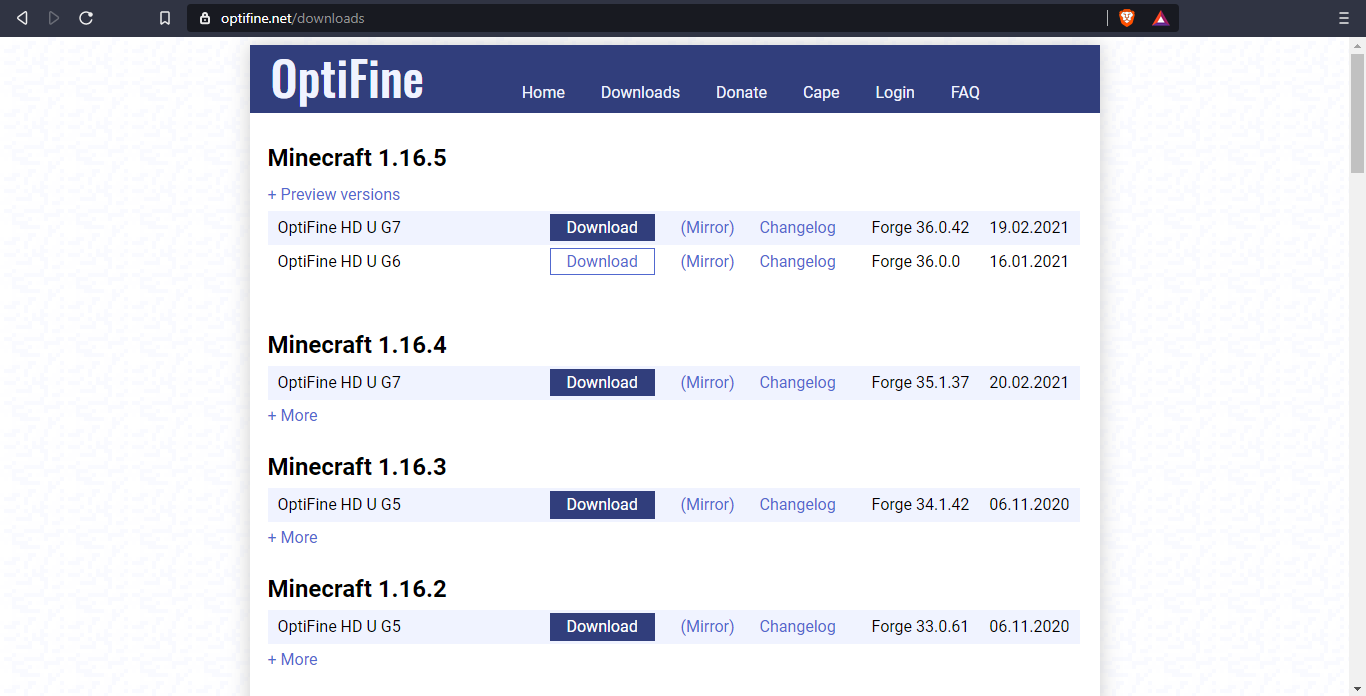View Changelog for 1.16.3 G5

(x=797, y=504)
